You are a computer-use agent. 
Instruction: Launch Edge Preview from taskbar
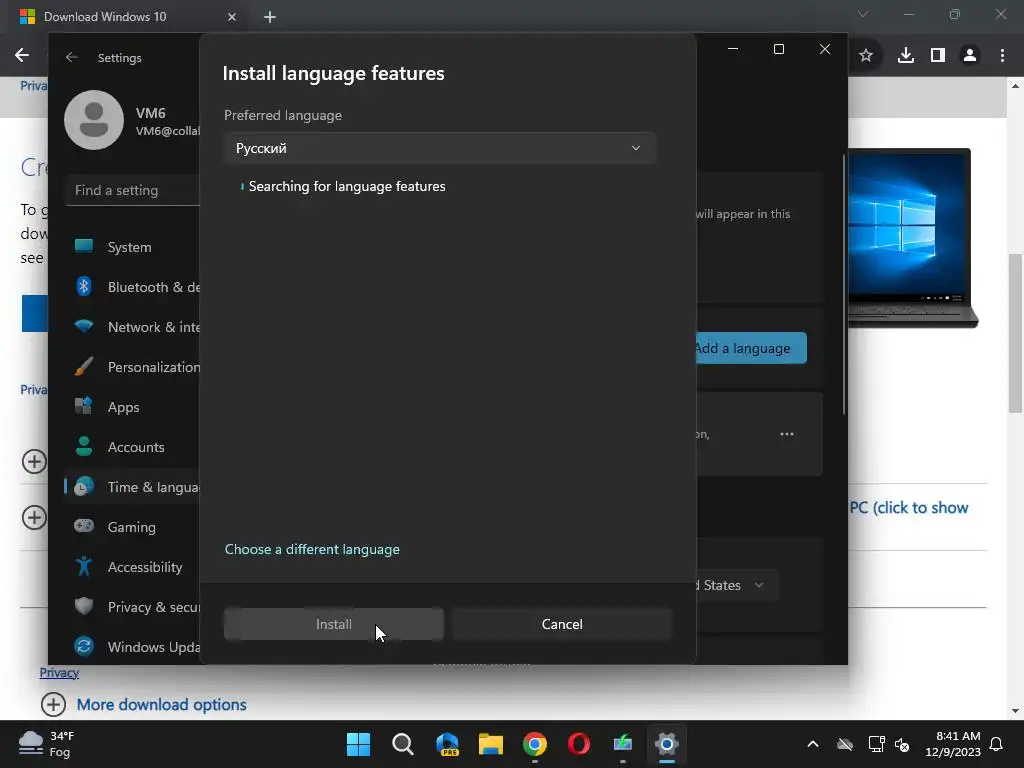click(x=447, y=744)
